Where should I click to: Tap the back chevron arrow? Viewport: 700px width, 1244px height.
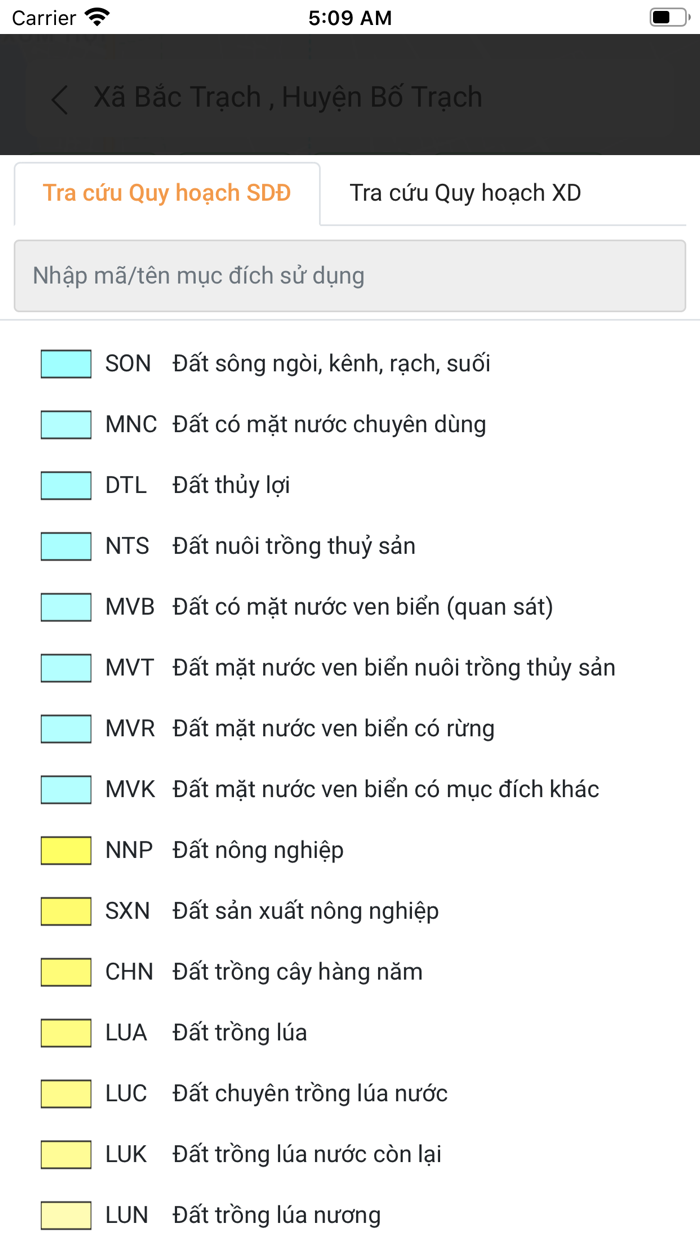pyautogui.click(x=57, y=99)
